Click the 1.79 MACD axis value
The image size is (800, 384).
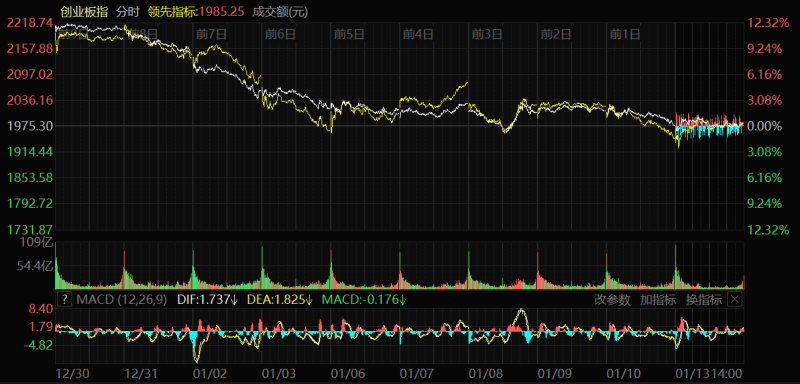(41, 327)
